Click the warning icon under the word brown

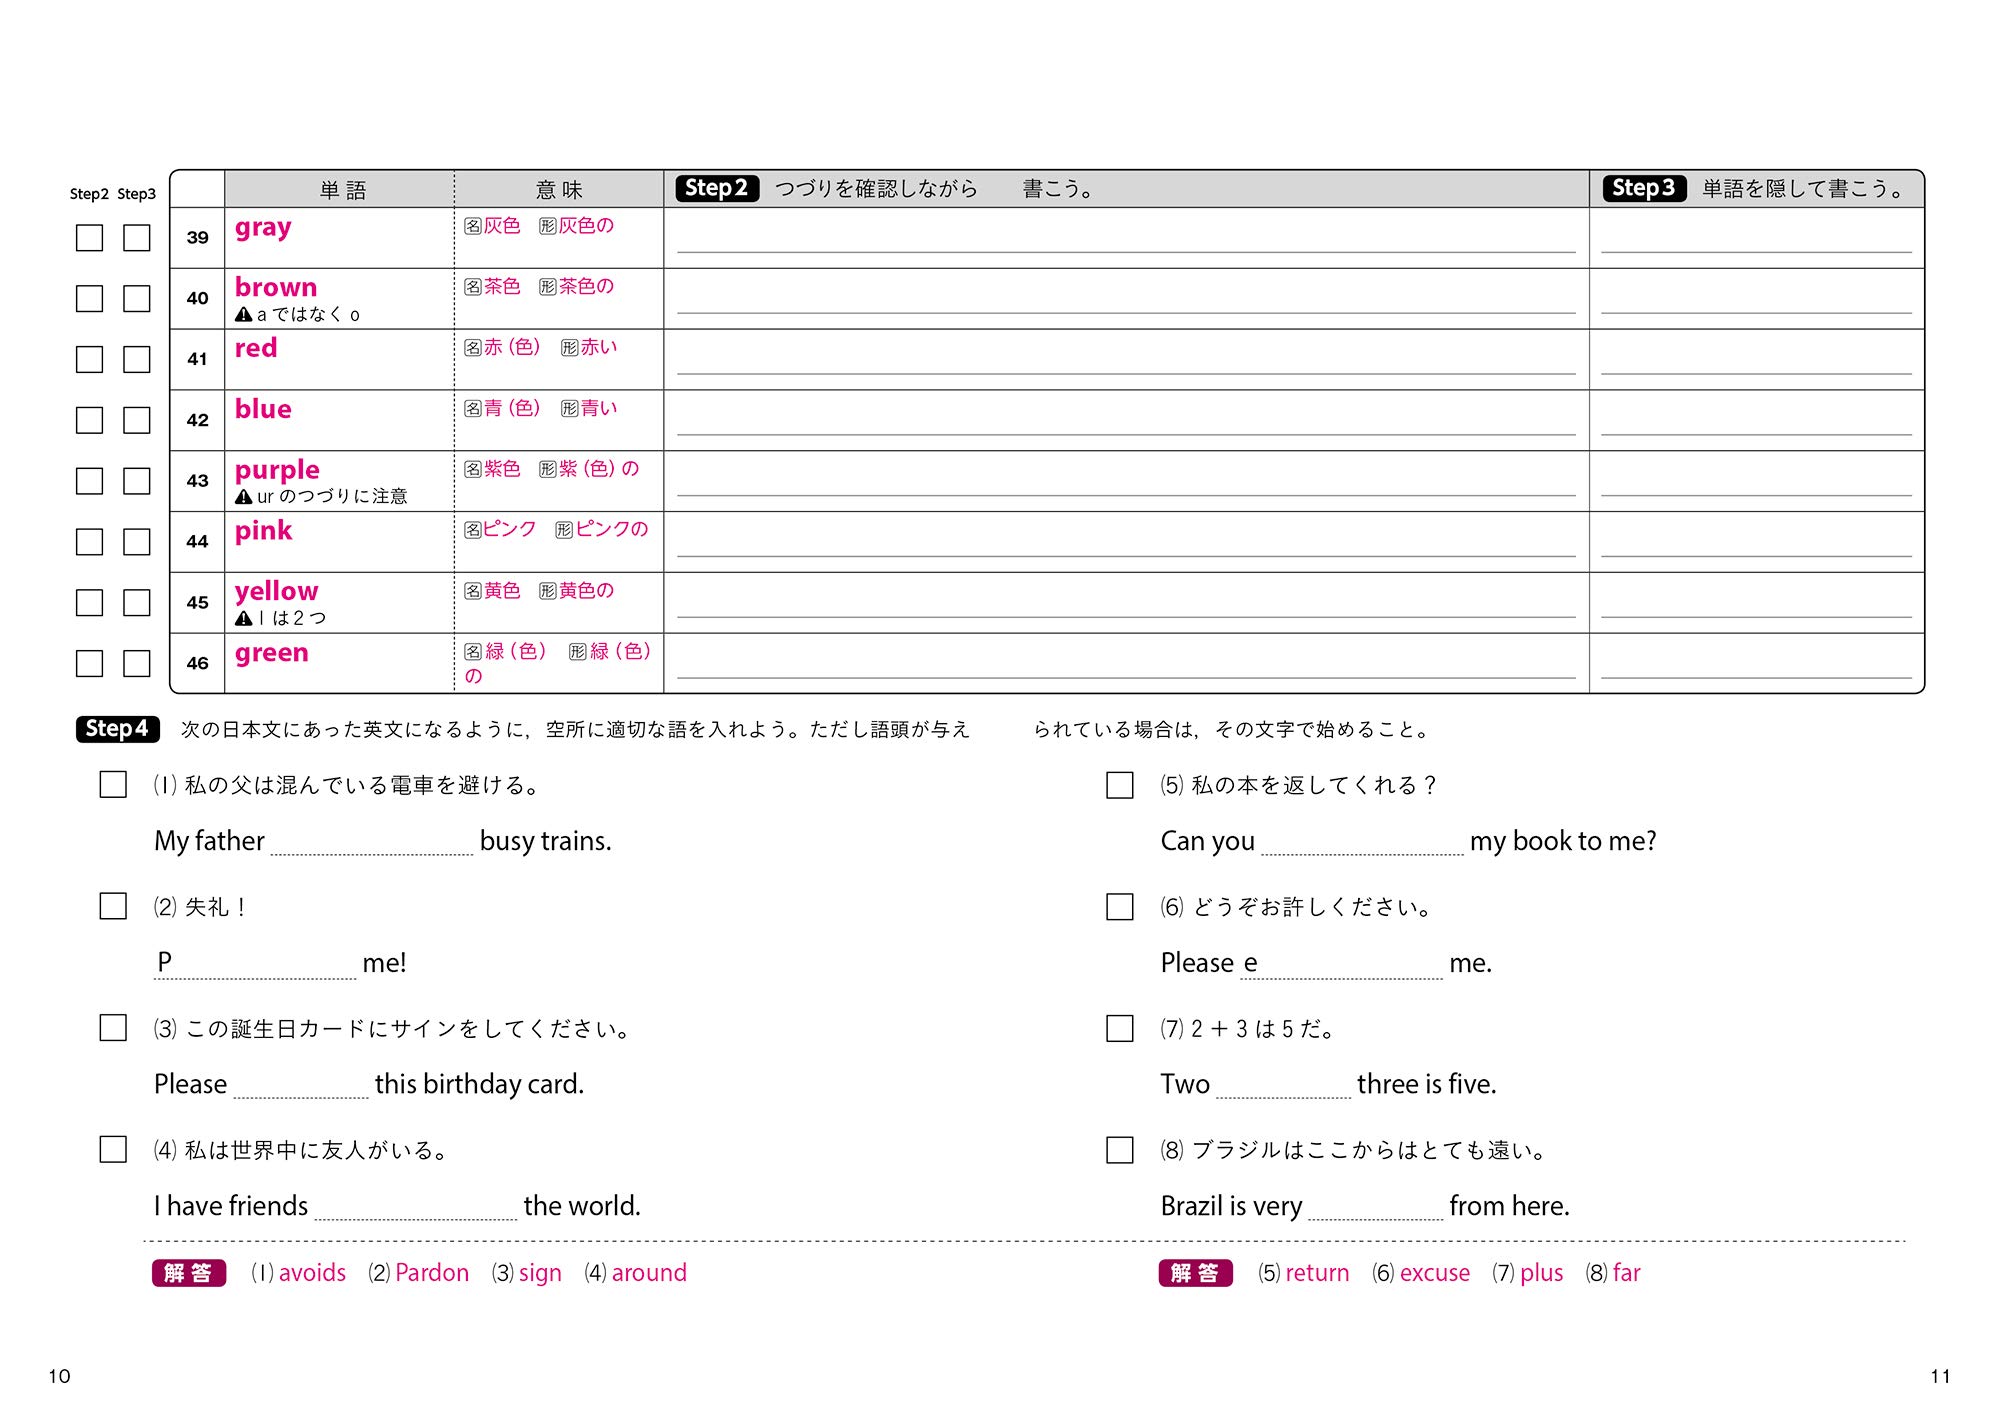click(x=243, y=315)
